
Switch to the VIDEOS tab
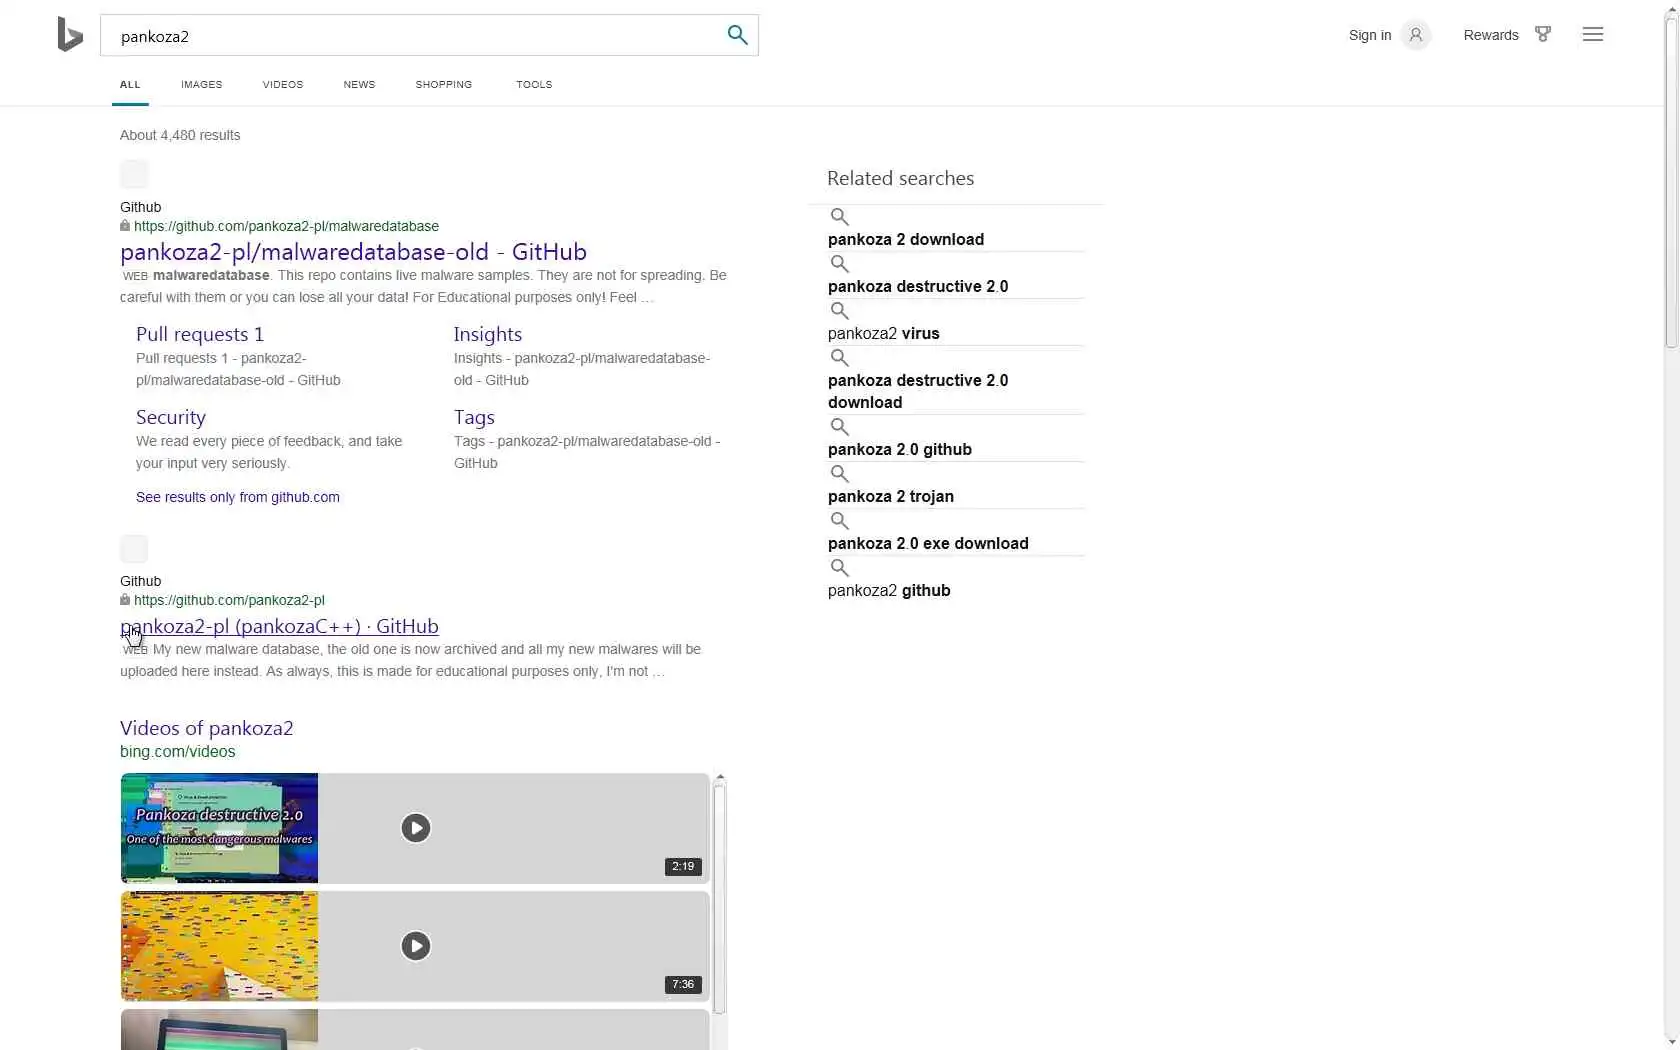282,85
